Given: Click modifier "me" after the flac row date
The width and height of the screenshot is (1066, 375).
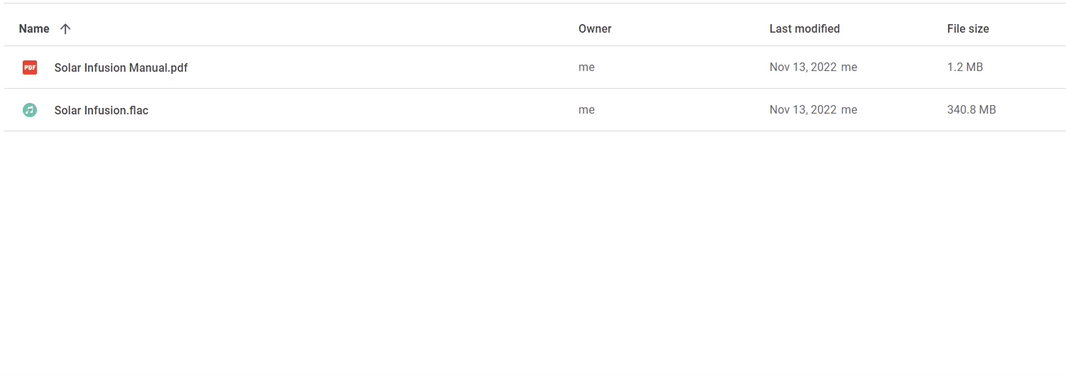Looking at the screenshot, I should [x=849, y=109].
